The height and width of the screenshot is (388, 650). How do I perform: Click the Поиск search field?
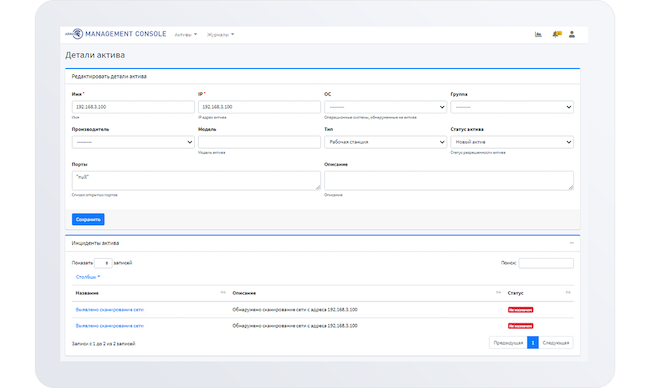(546, 263)
